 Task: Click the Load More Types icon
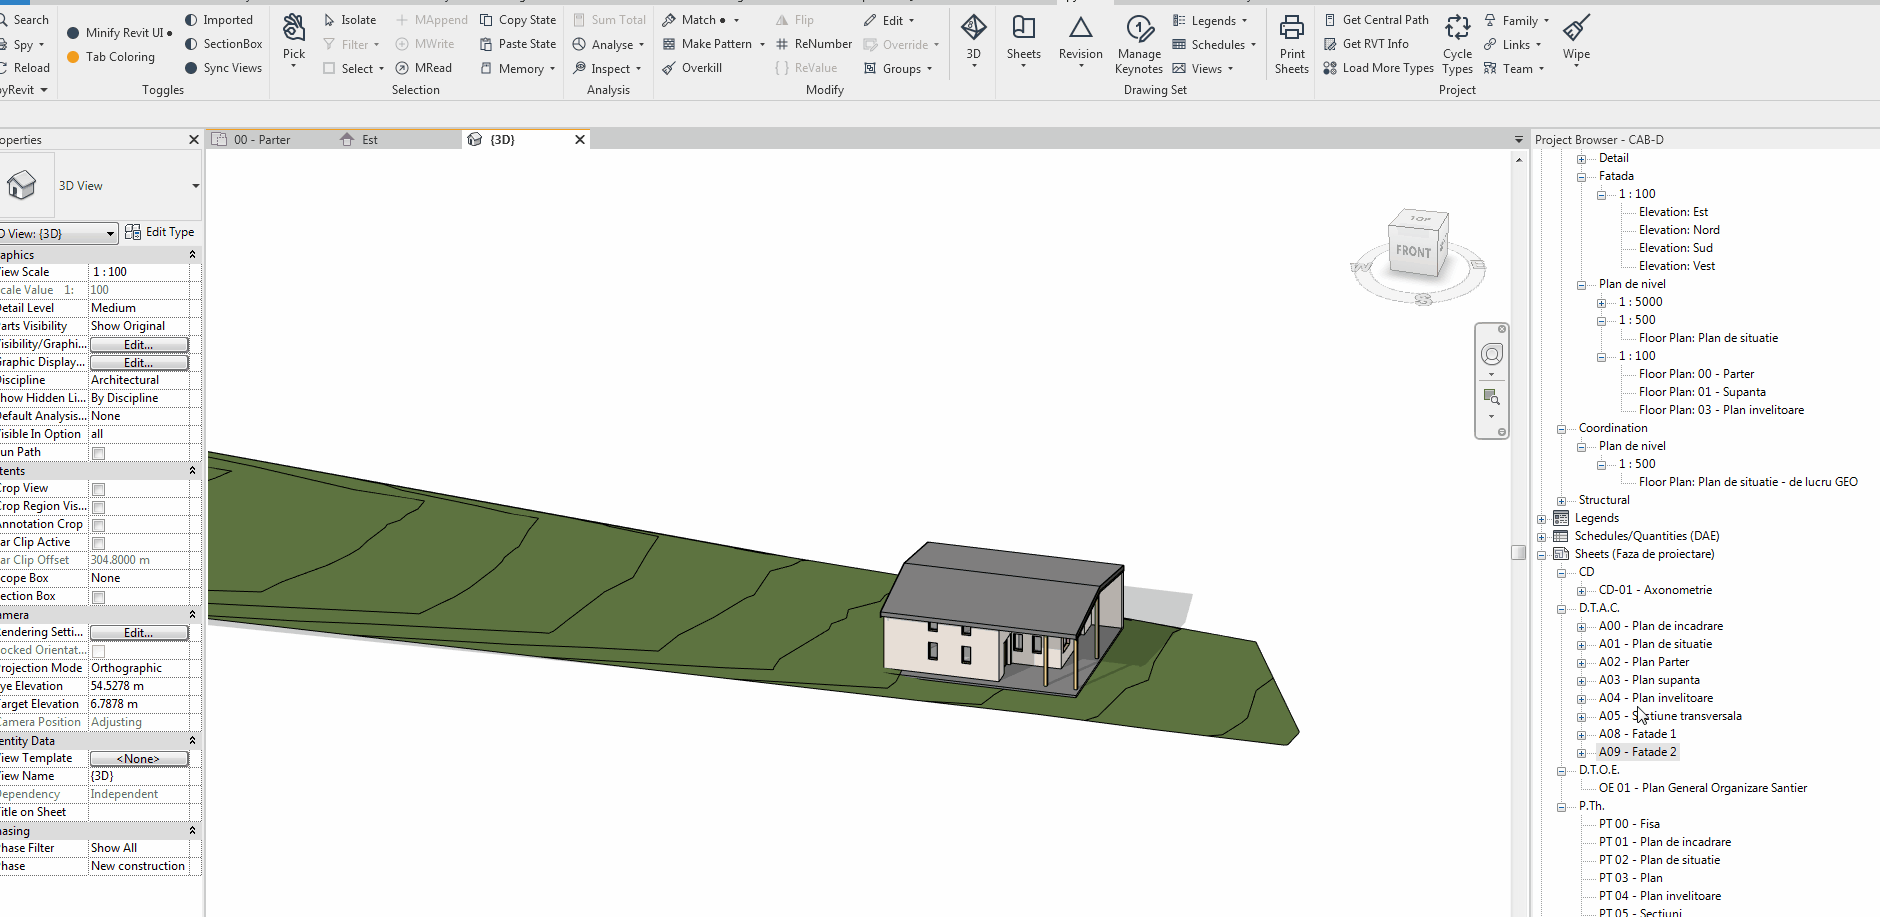[1378, 67]
